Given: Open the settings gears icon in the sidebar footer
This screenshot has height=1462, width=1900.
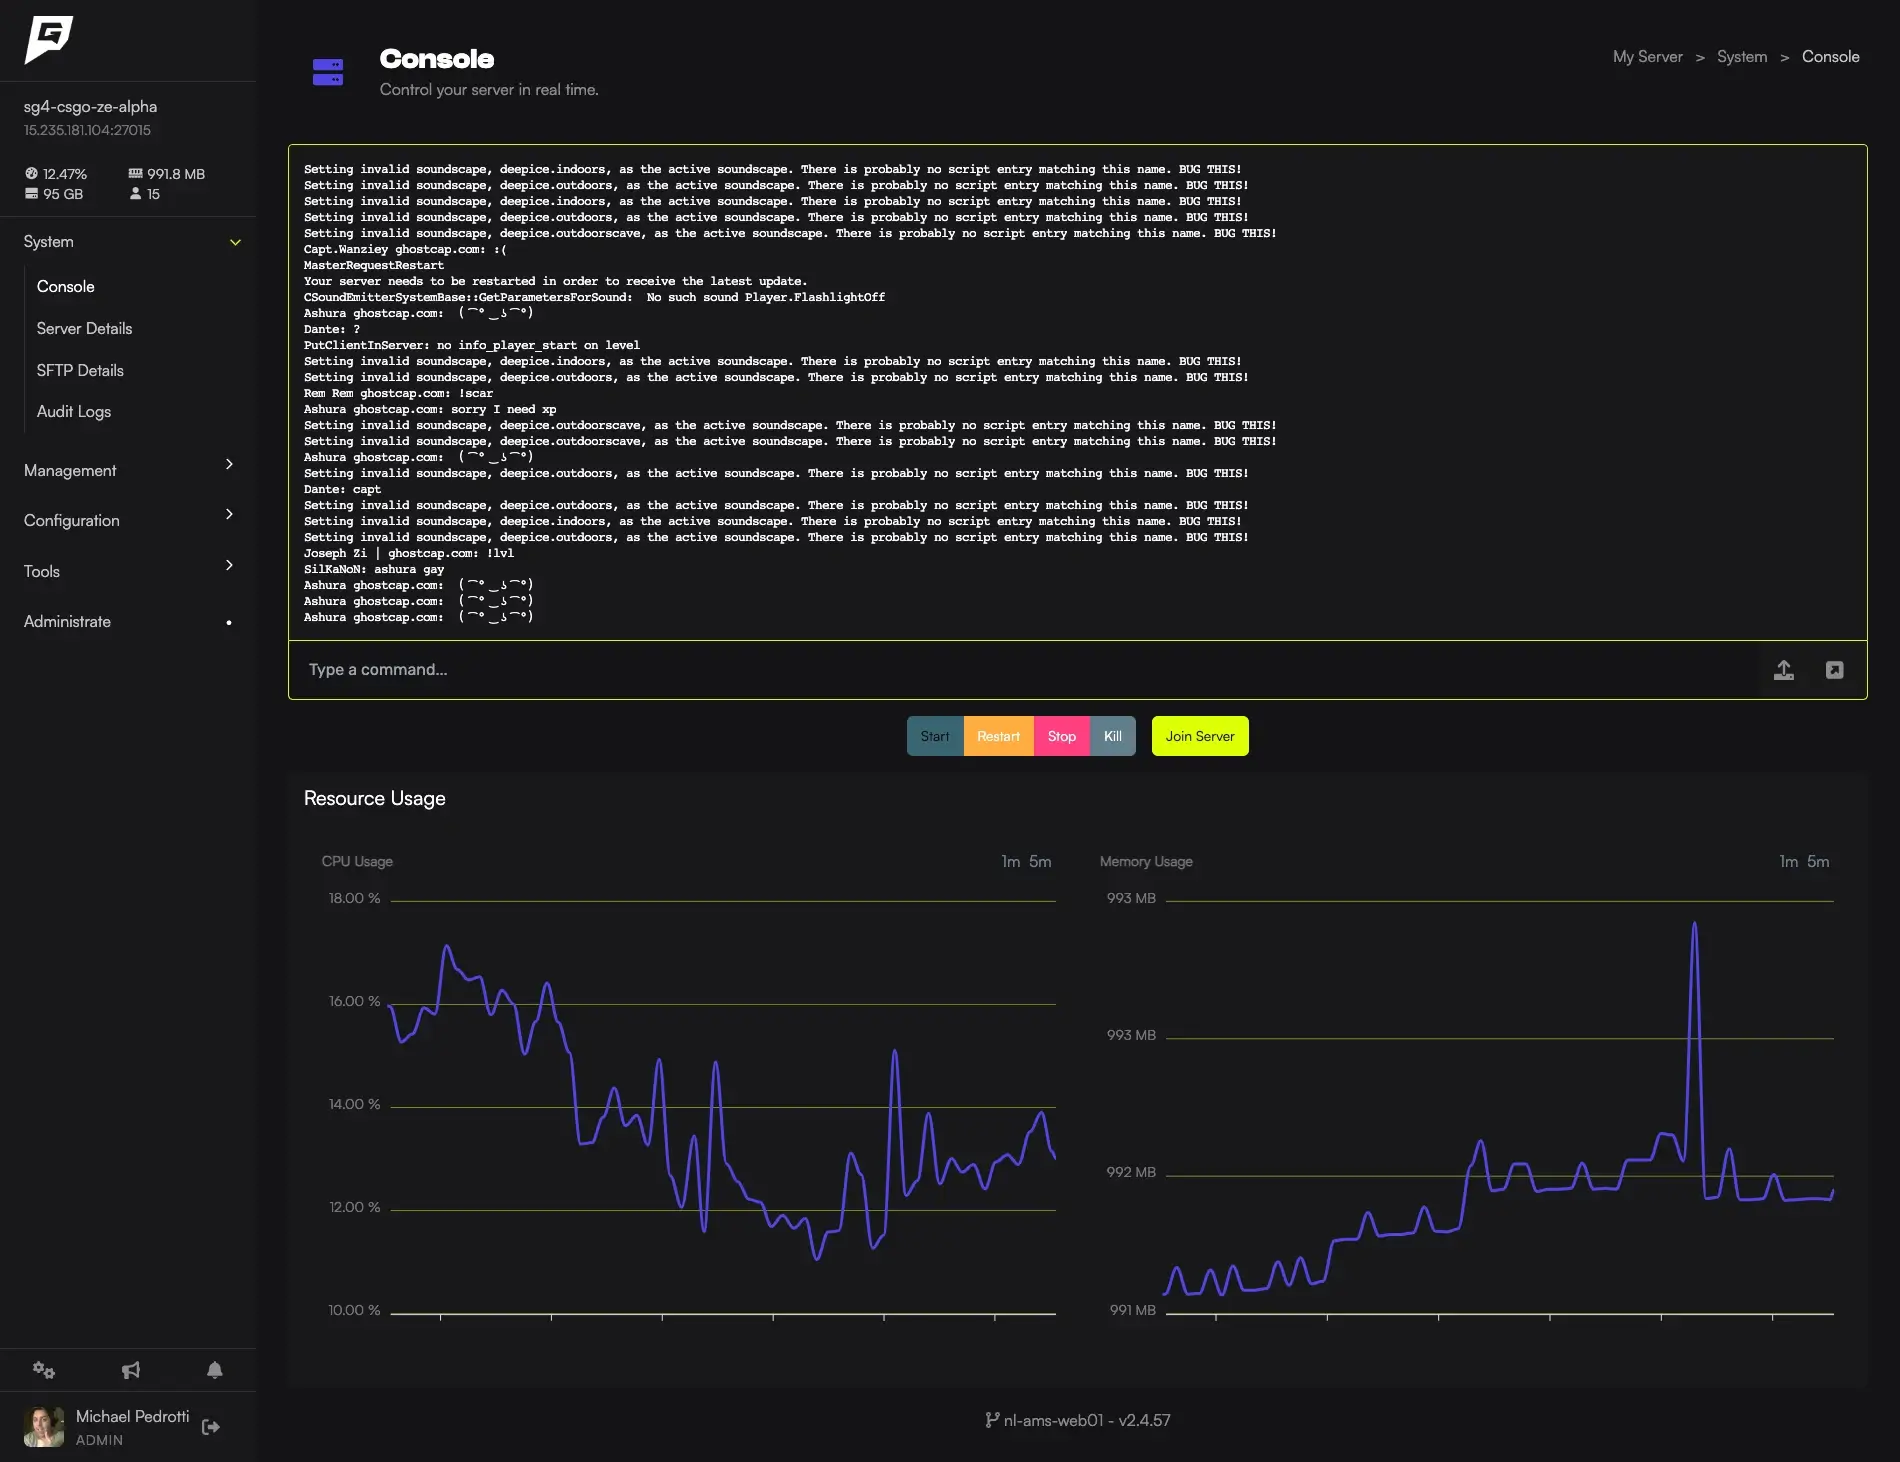Looking at the screenshot, I should tap(43, 1370).
